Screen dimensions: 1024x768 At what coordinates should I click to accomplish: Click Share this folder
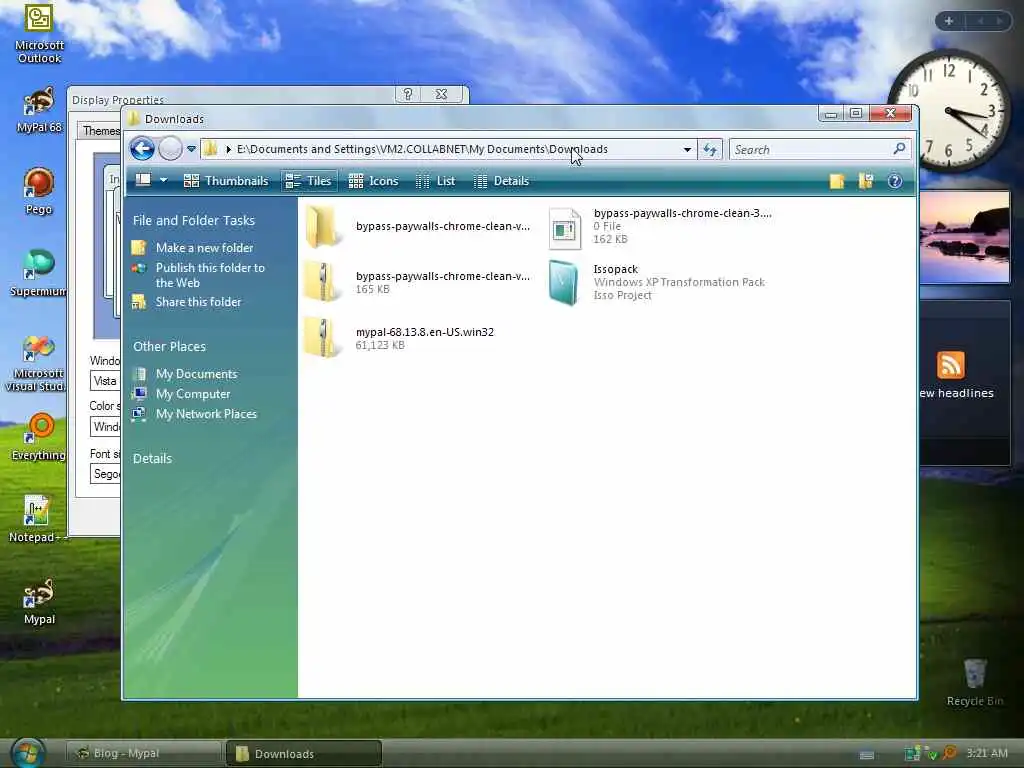tap(187, 302)
